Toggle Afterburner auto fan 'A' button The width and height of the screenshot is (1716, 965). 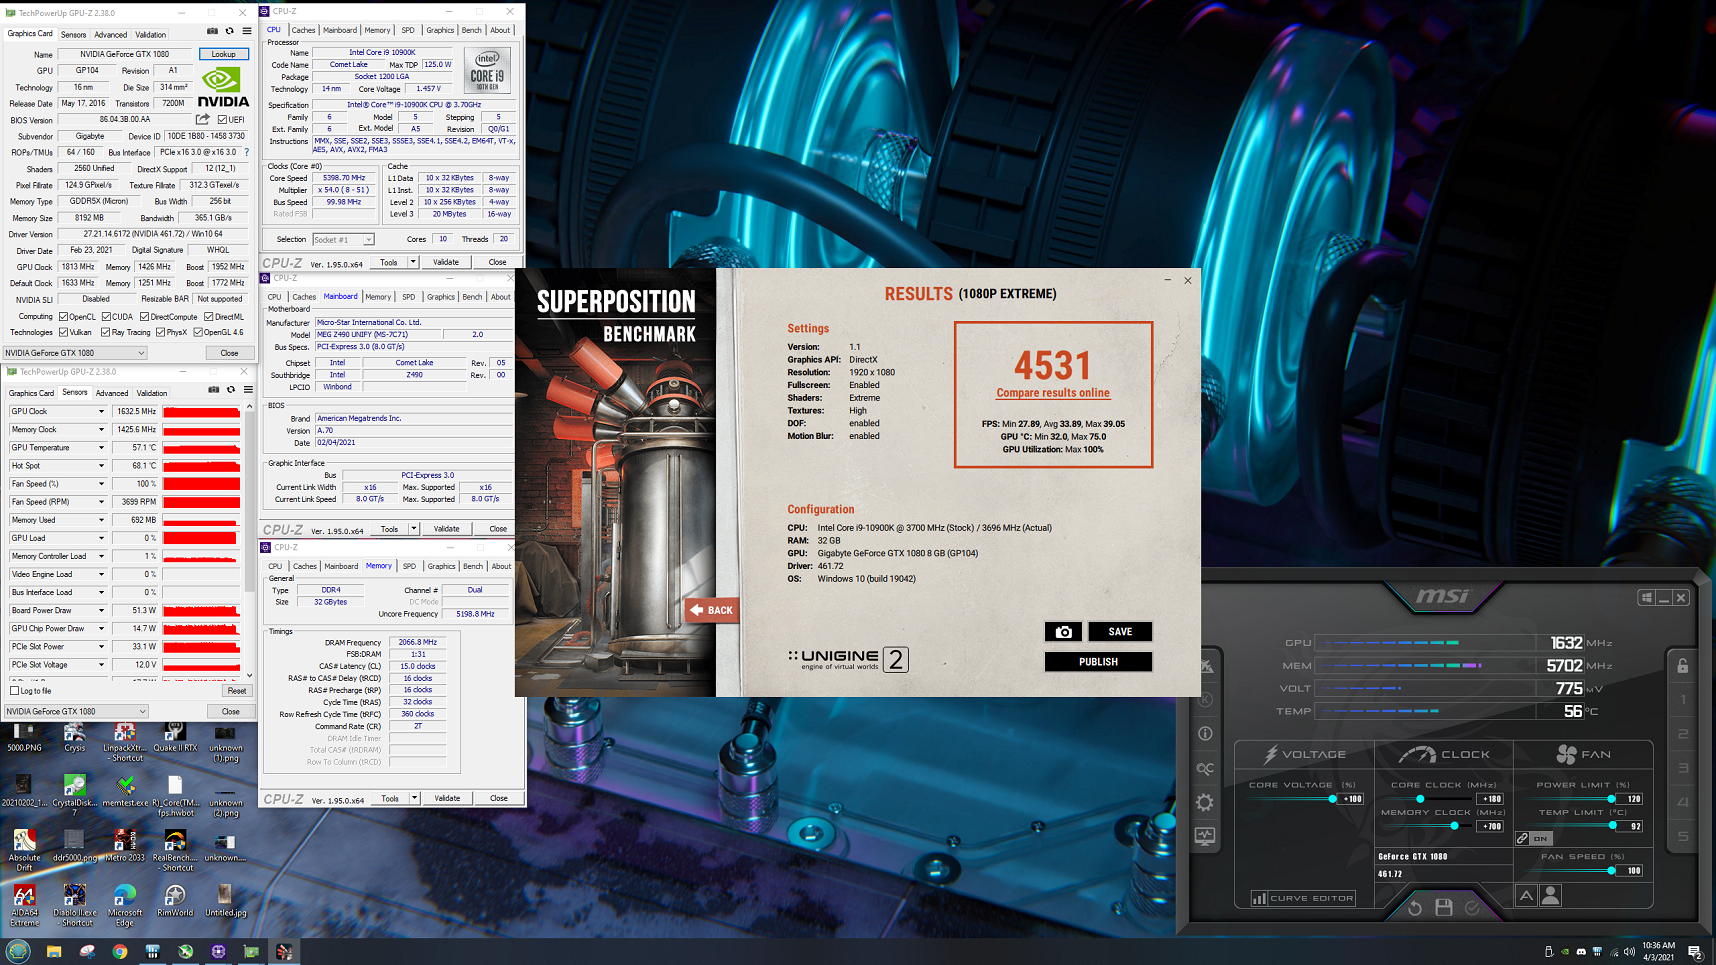(1526, 896)
